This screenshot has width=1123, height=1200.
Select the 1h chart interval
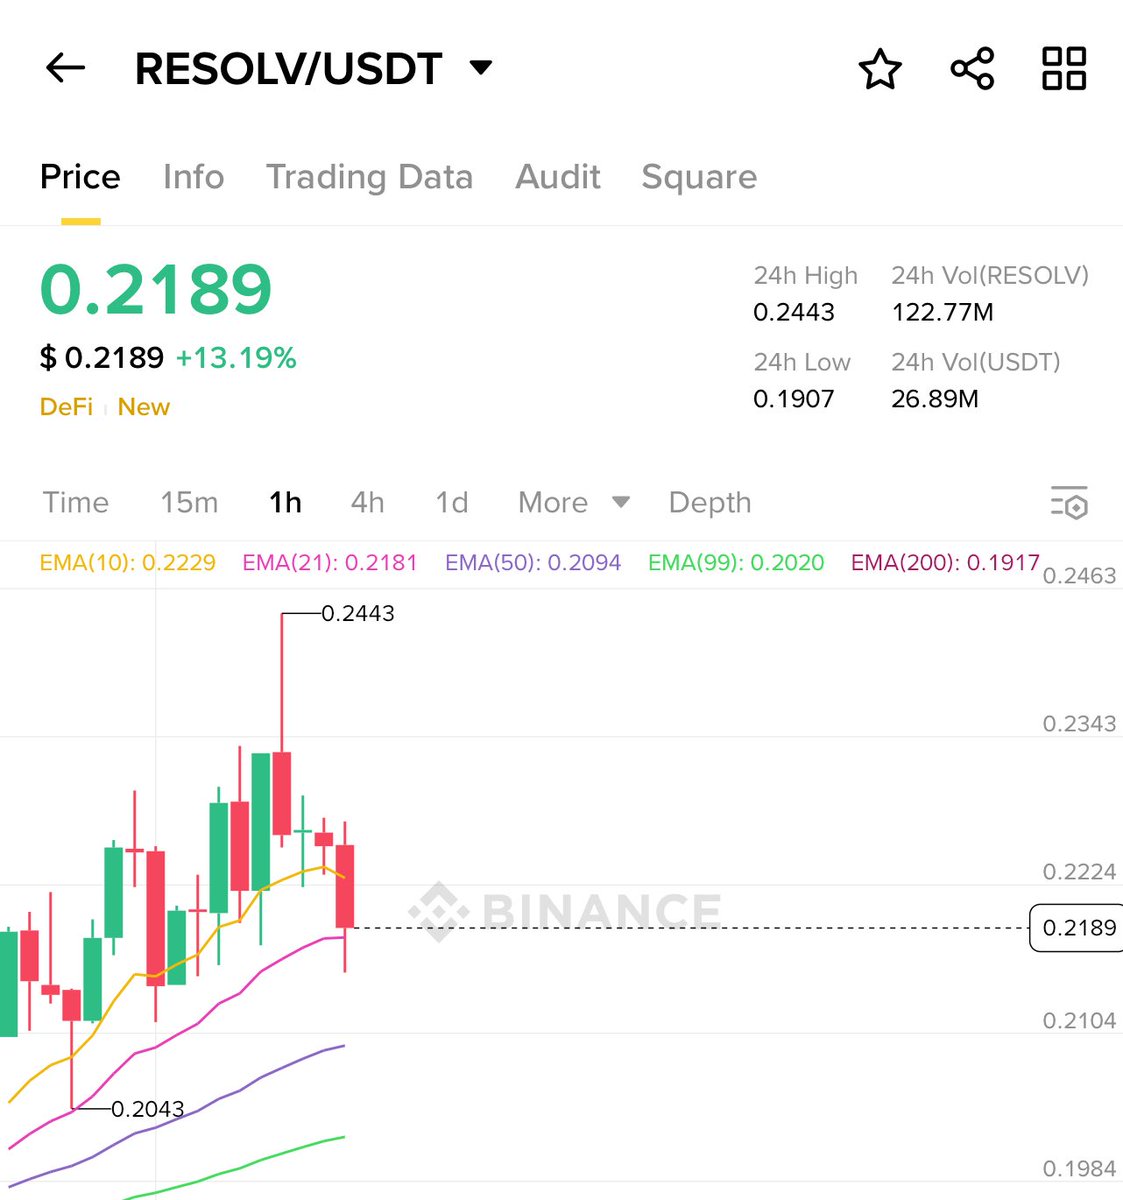coord(285,502)
